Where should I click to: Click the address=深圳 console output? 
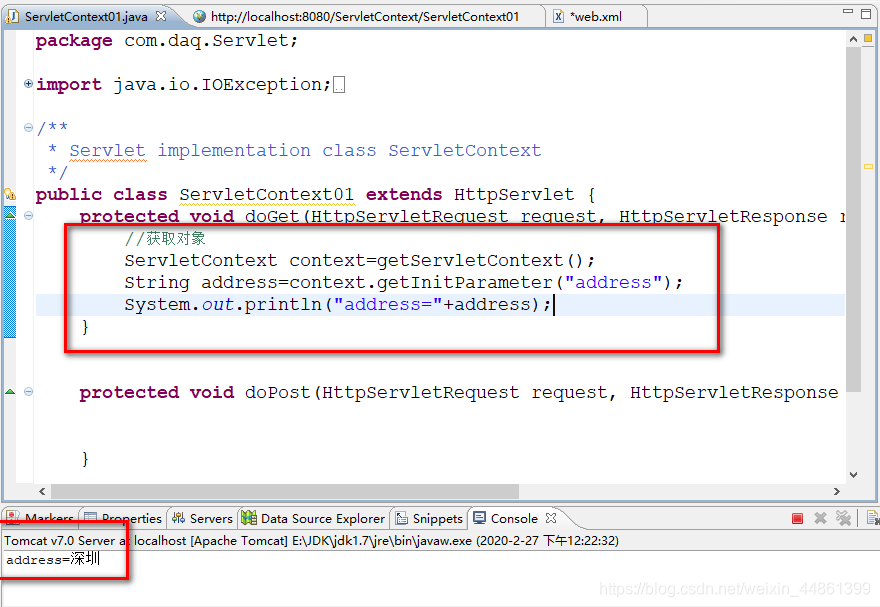[x=53, y=559]
